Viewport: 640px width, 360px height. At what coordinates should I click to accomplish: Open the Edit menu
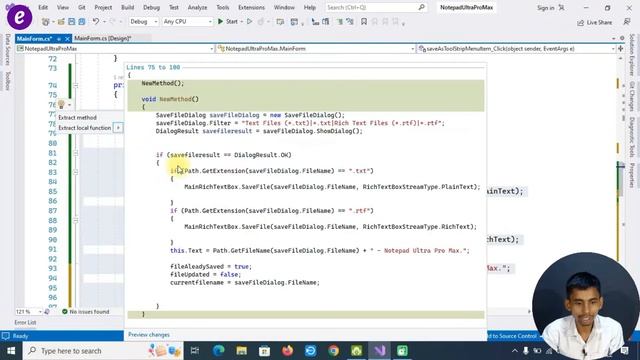pos(43,7)
